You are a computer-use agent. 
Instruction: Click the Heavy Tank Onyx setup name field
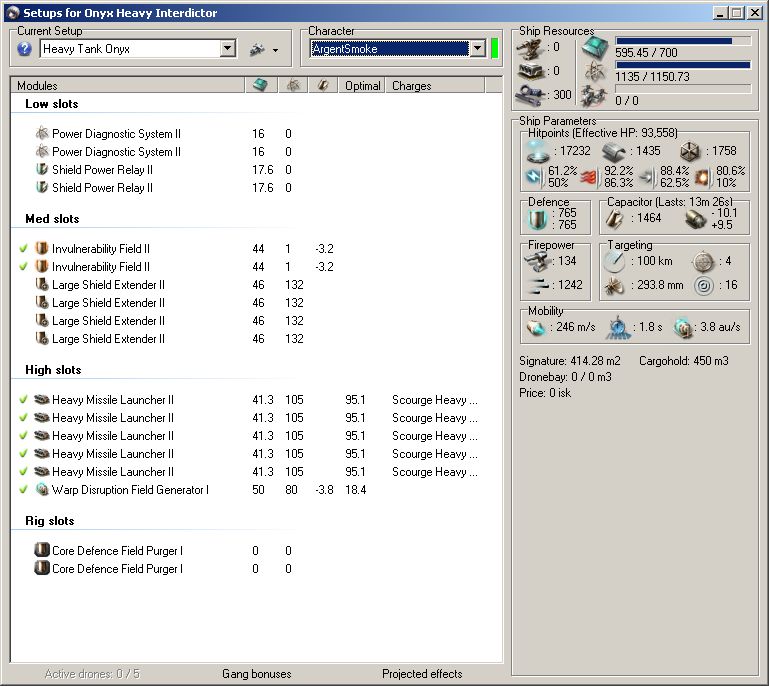tap(130, 49)
